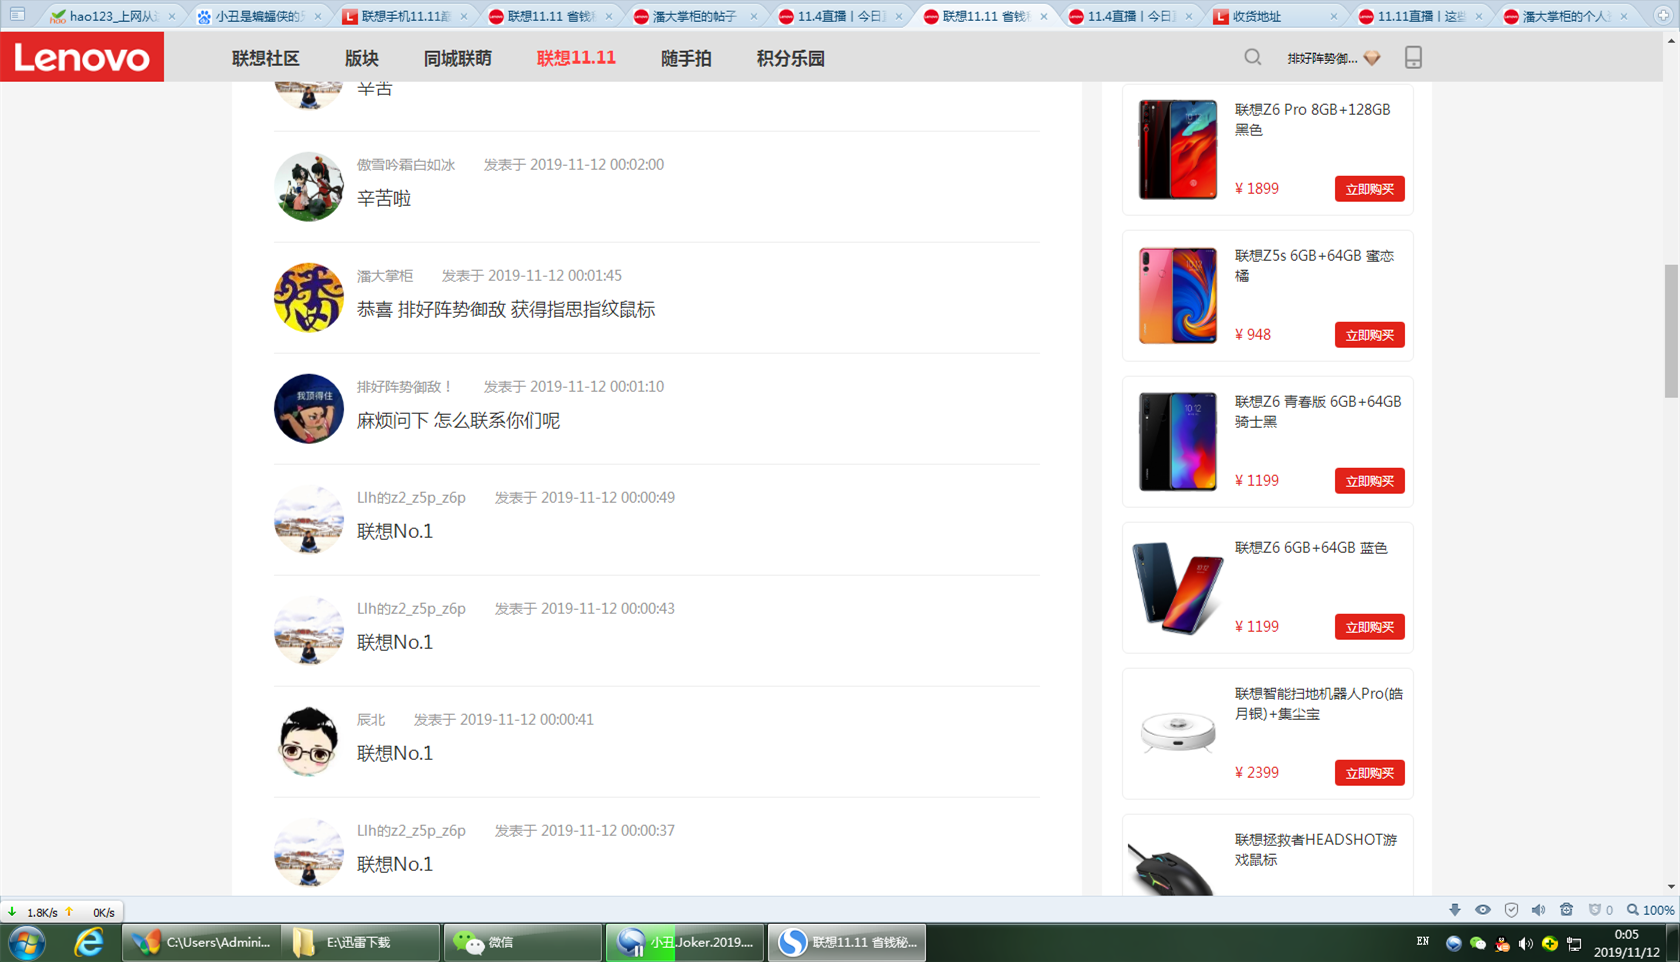Image resolution: width=1680 pixels, height=962 pixels.
Task: Click the diamond badge beside the username
Action: pos(1372,58)
